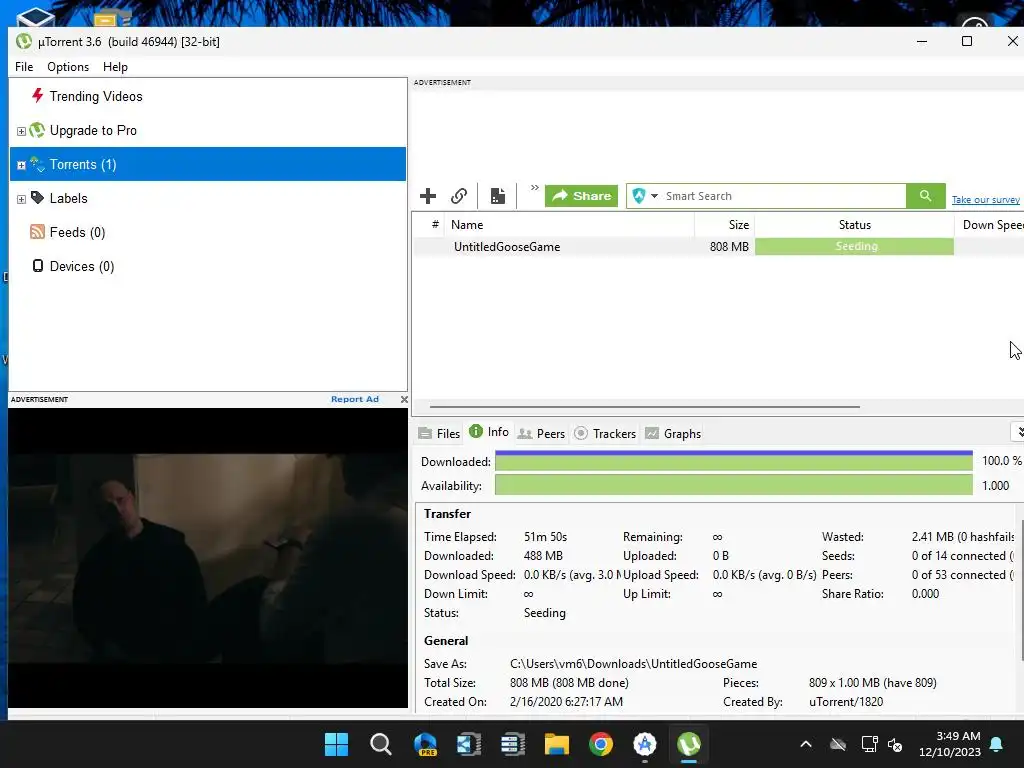Viewport: 1024px width, 768px height.
Task: Click the green magnifier search button
Action: pyautogui.click(x=925, y=196)
